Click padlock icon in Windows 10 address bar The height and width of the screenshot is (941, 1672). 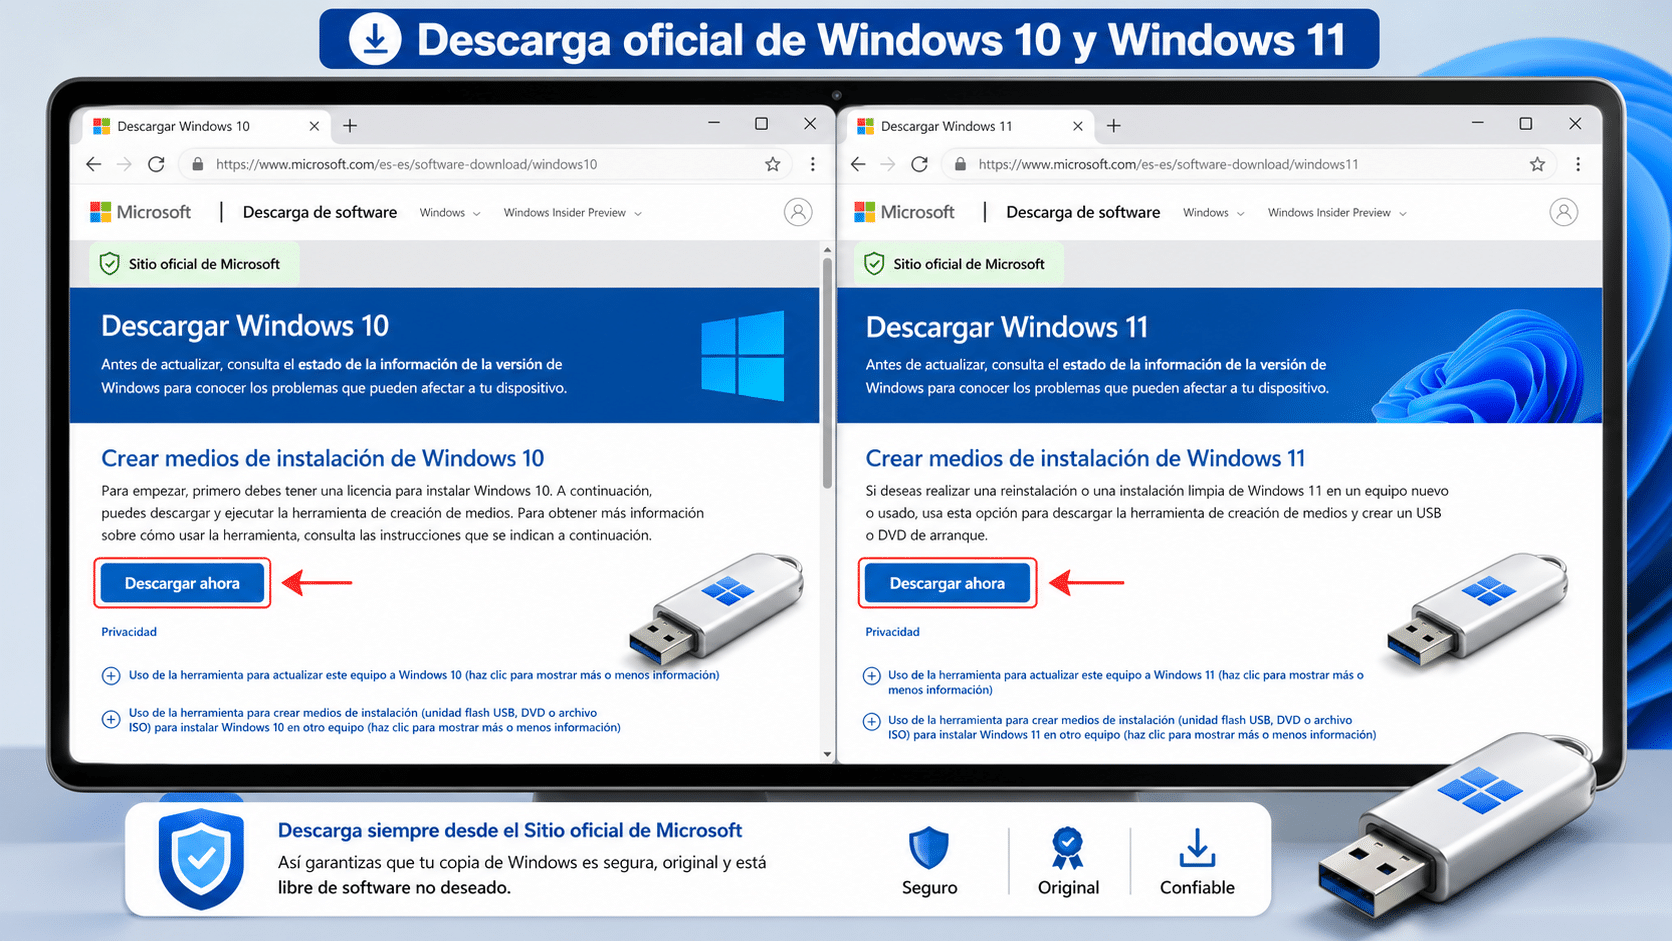(197, 164)
